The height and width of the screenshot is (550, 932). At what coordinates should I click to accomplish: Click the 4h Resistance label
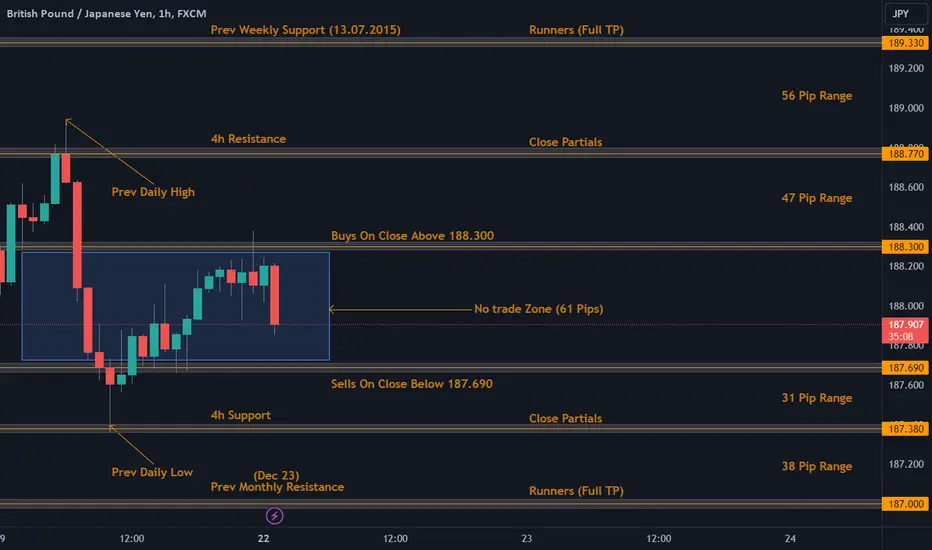point(248,139)
